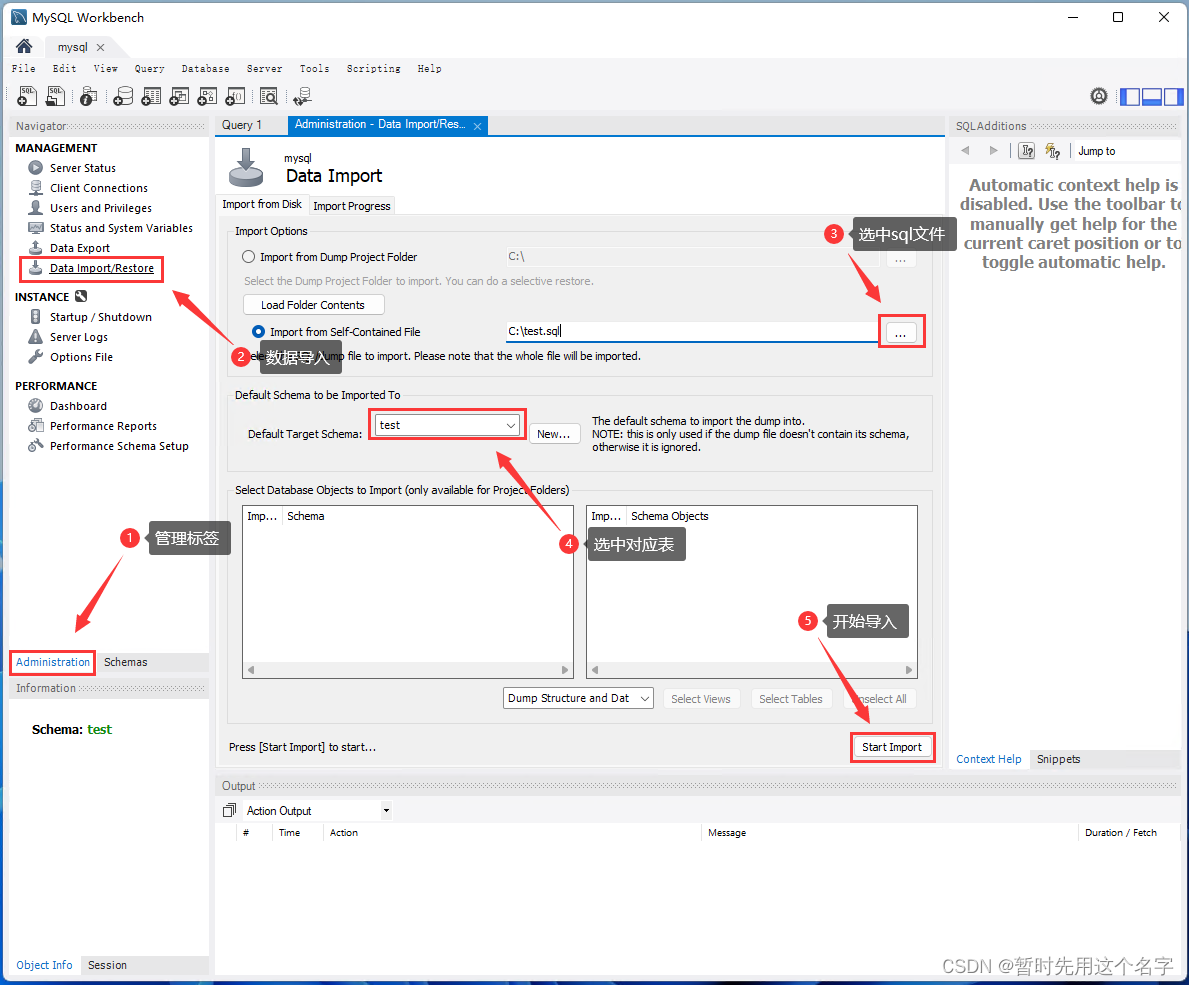Open Status and System Variables
Viewport: 1189px width, 985px height.
(x=121, y=228)
